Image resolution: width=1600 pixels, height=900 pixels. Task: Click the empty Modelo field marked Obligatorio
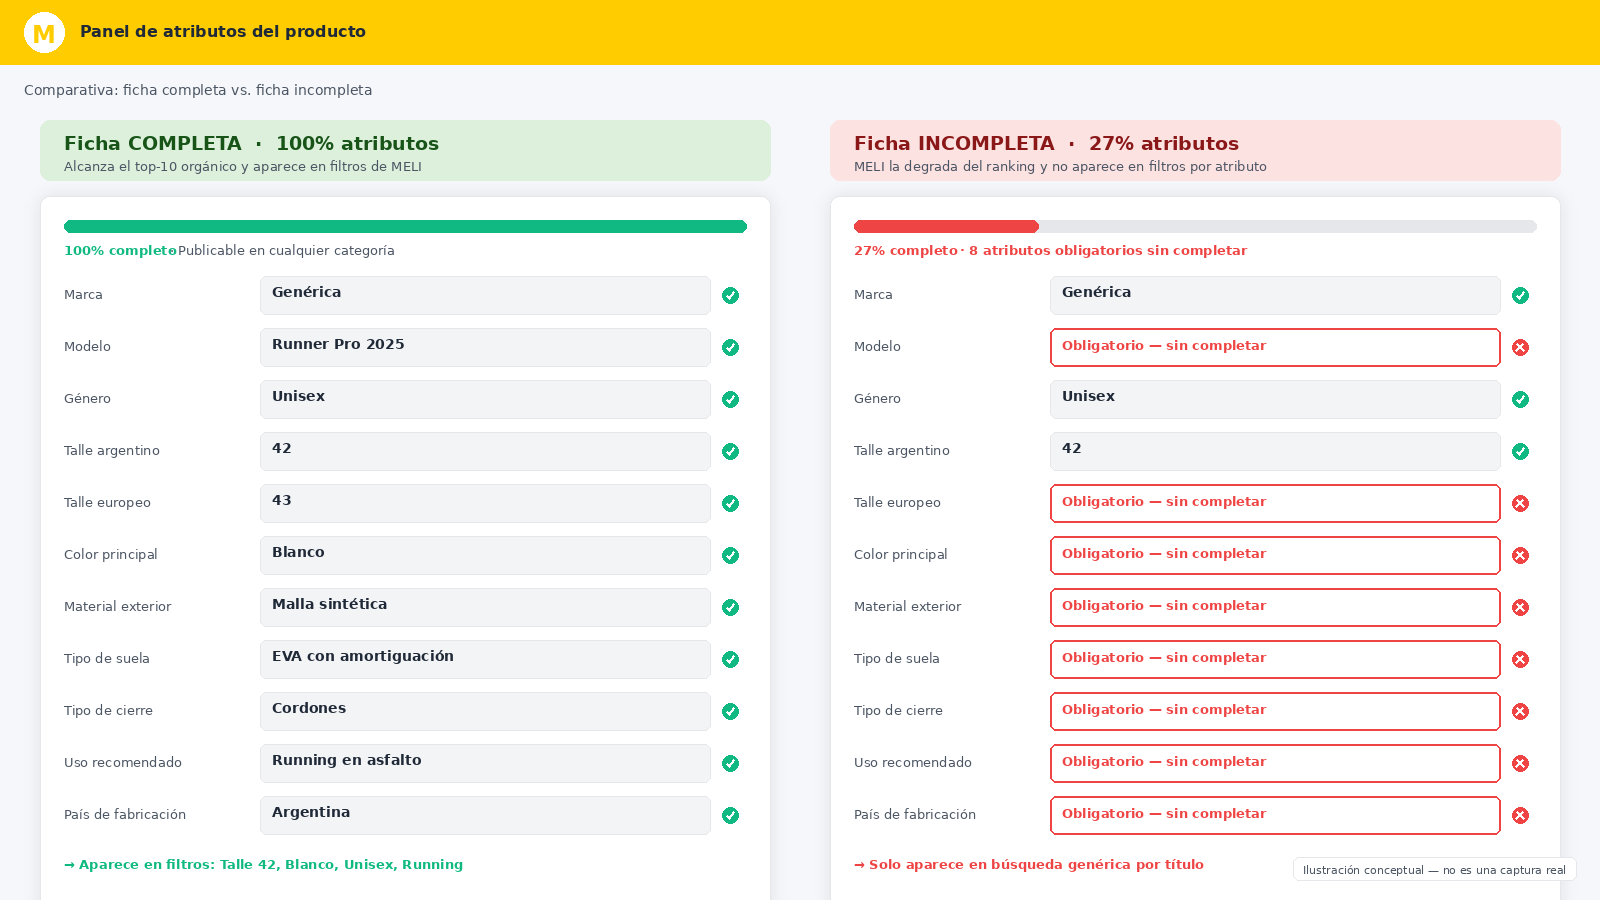tap(1275, 347)
